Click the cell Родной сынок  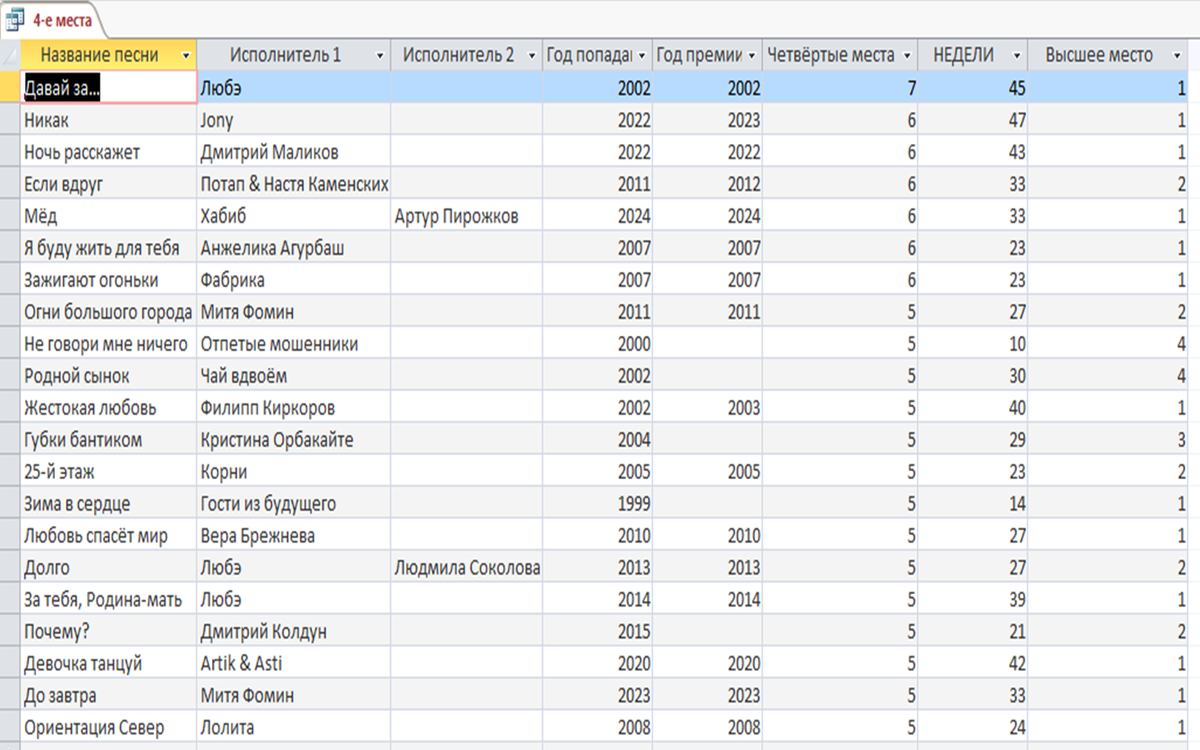pos(108,376)
